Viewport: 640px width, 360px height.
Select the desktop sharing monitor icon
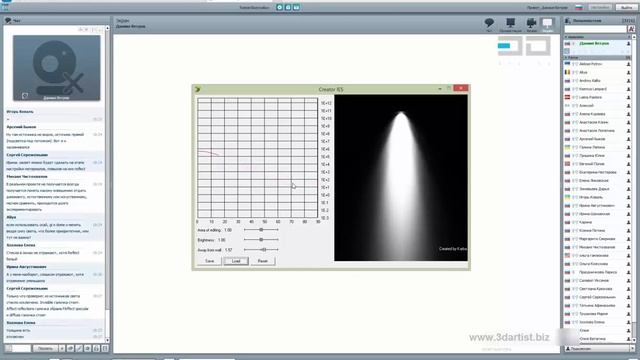tap(510, 23)
